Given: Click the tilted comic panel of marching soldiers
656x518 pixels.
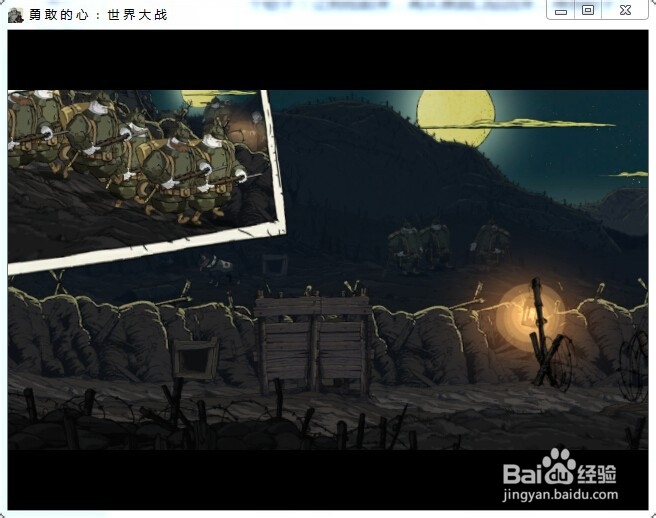Looking at the screenshot, I should pos(142,178).
